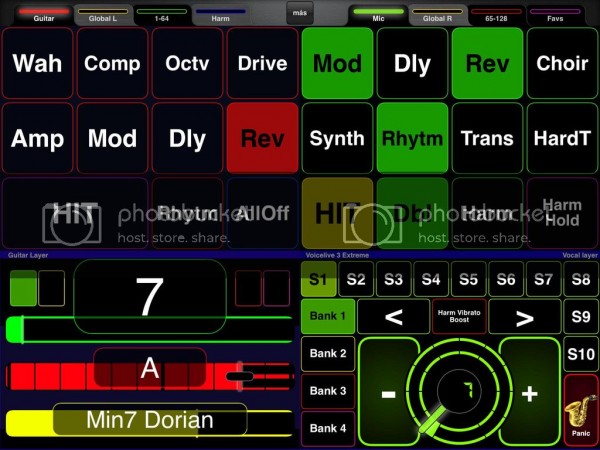Switch to the Global L tab
Screen dimensions: 600x450
pyautogui.click(x=103, y=15)
